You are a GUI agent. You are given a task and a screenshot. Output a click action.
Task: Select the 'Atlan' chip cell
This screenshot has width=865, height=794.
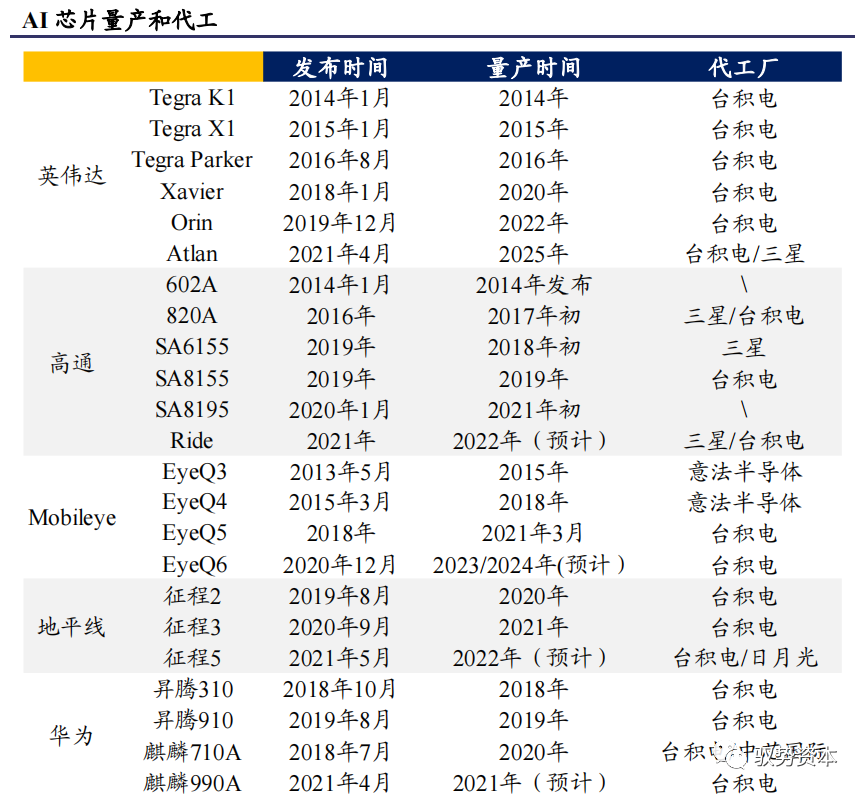(x=192, y=254)
